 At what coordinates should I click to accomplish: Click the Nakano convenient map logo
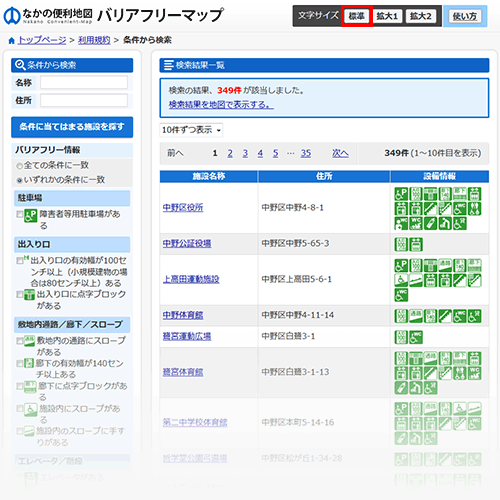pyautogui.click(x=48, y=16)
